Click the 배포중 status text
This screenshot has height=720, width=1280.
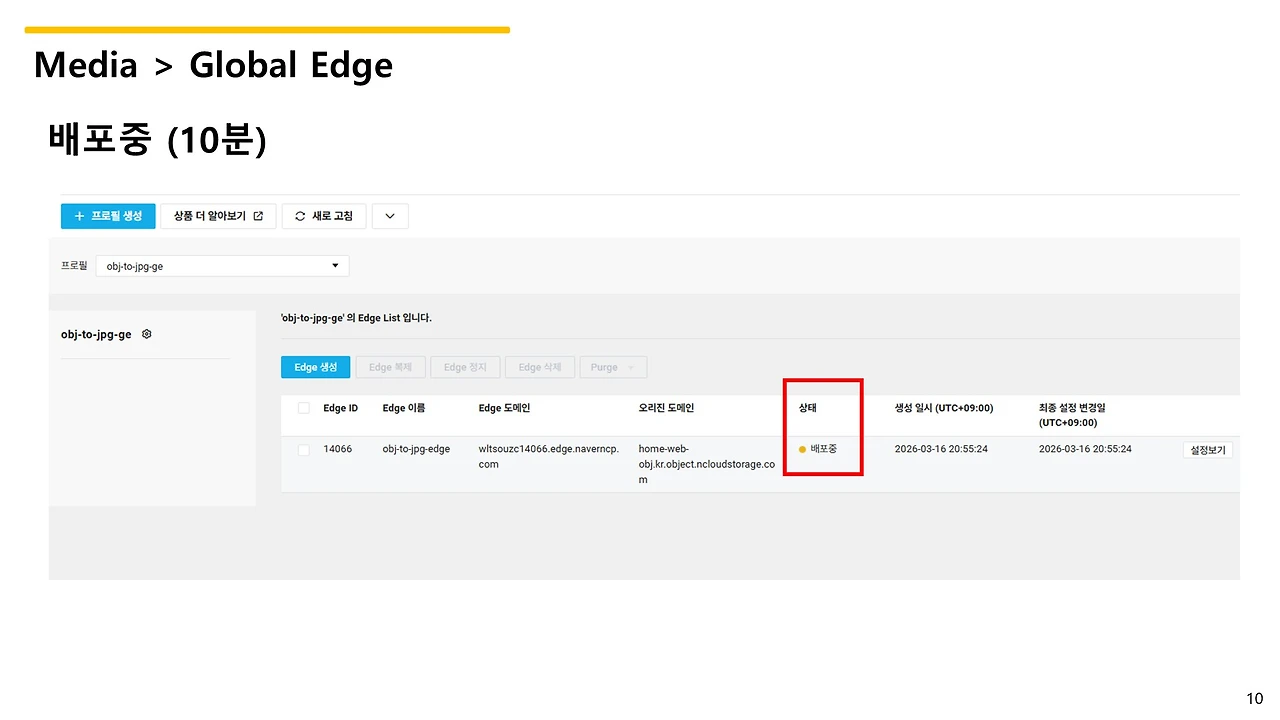(x=824, y=449)
